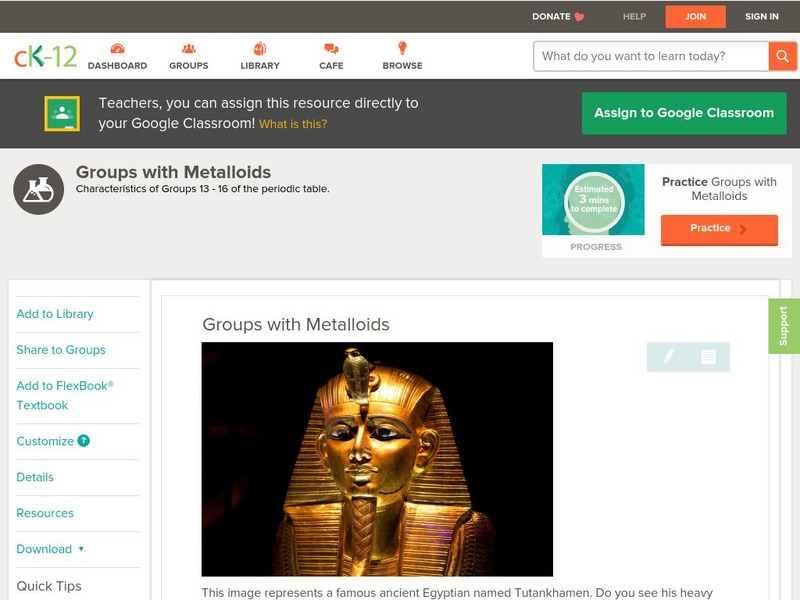
Task: Click the Customize help question mark
Action: point(84,441)
